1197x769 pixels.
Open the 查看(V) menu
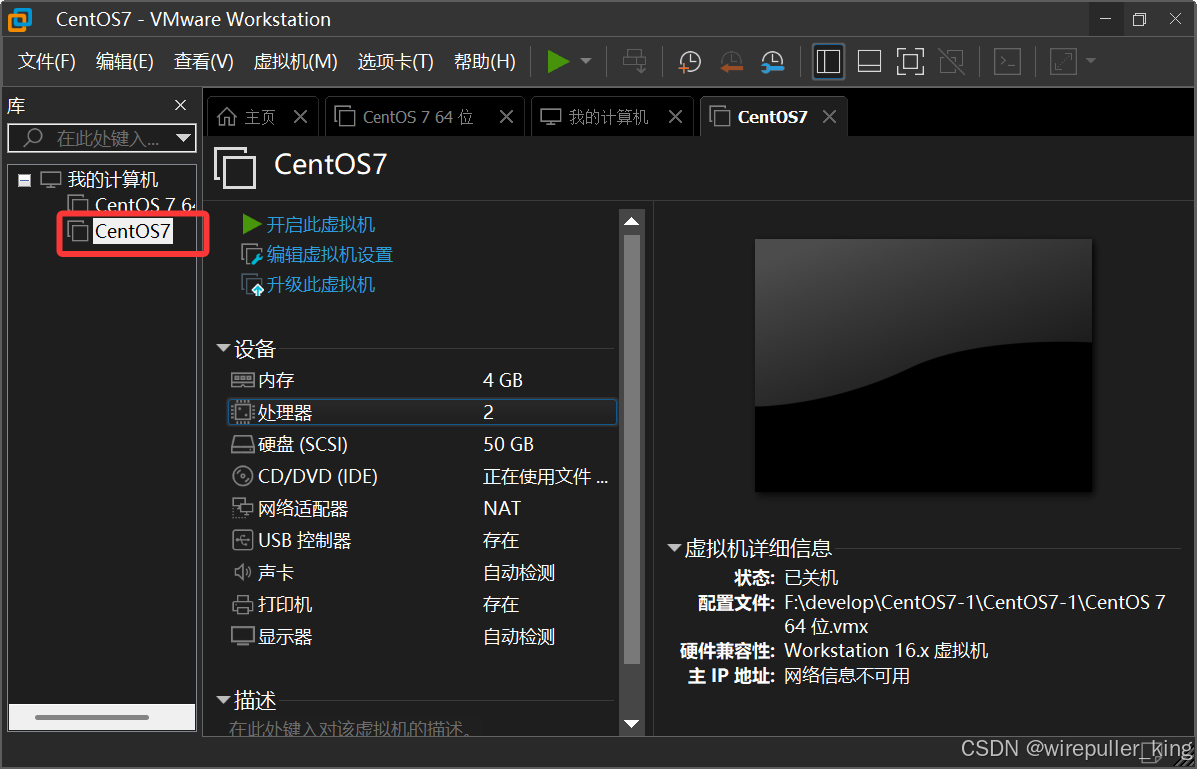coord(203,61)
